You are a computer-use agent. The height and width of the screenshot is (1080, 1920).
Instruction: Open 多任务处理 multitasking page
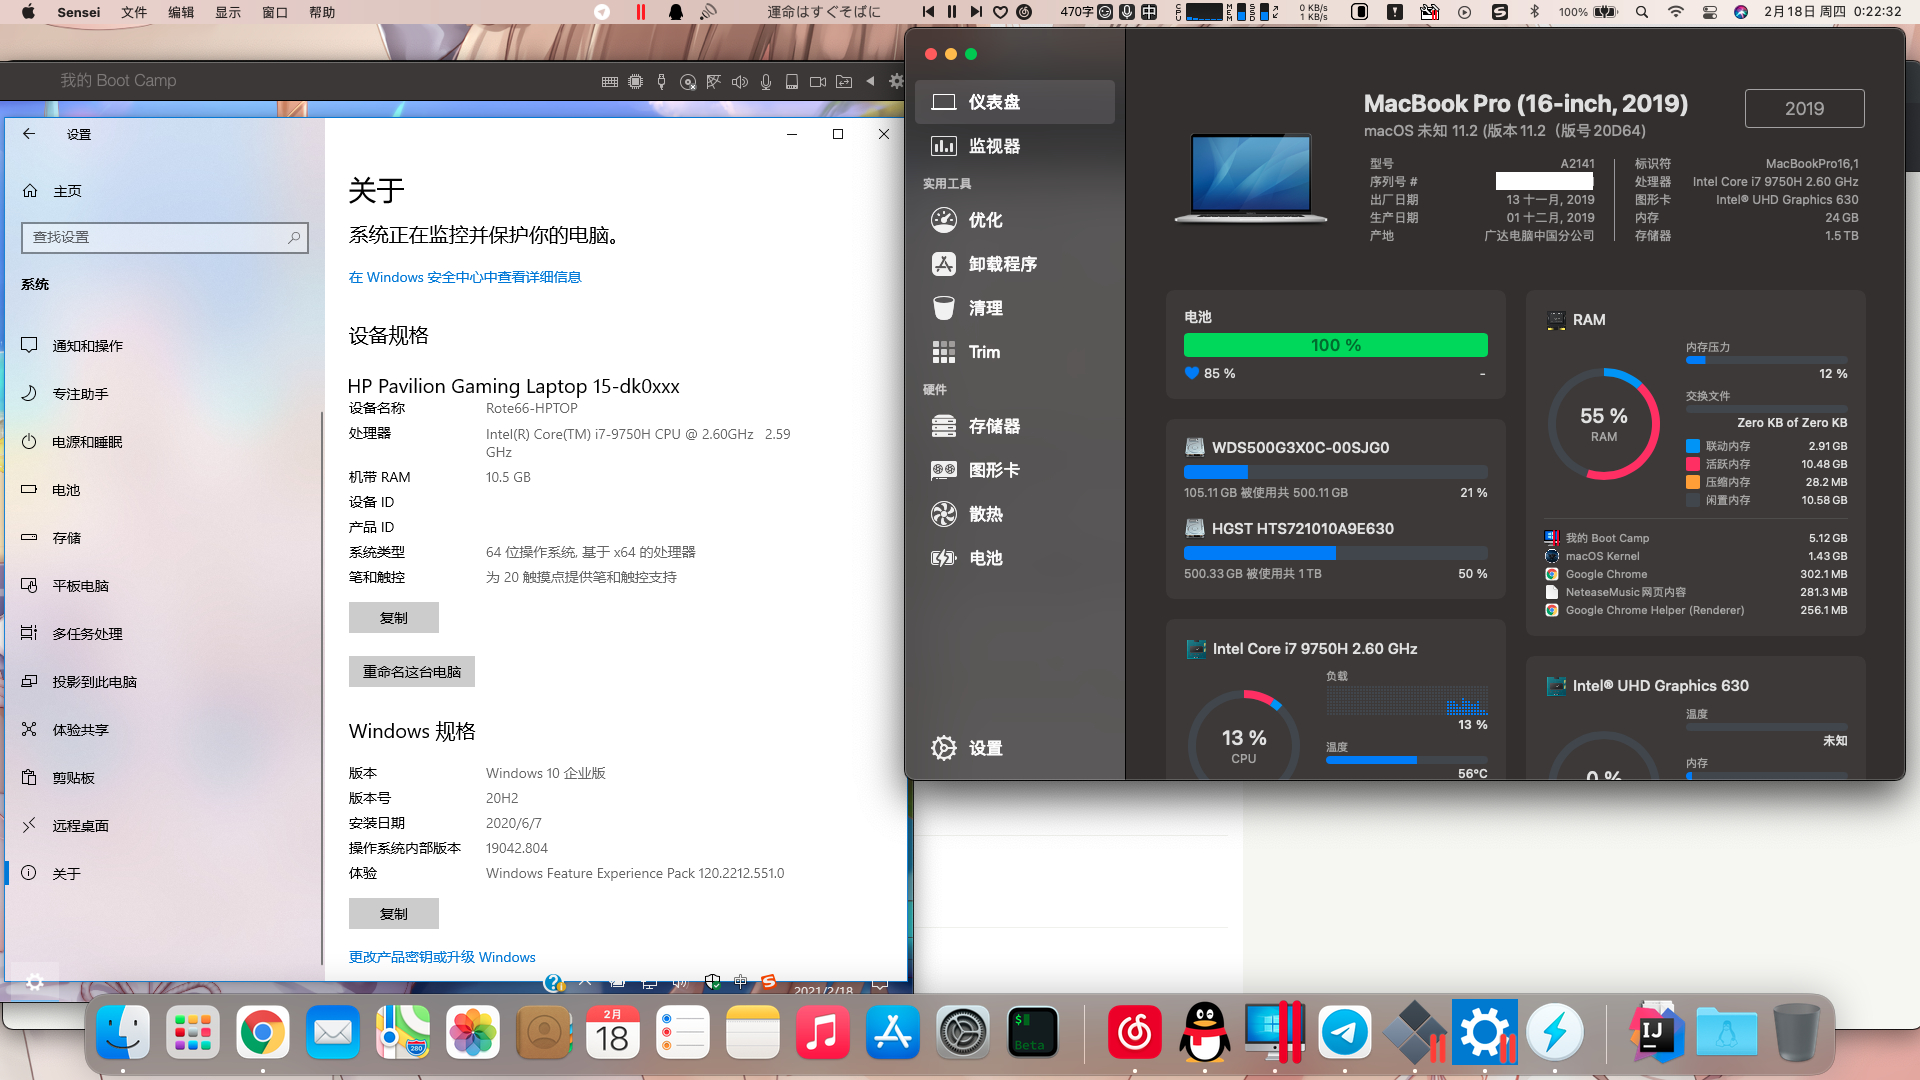(x=162, y=633)
